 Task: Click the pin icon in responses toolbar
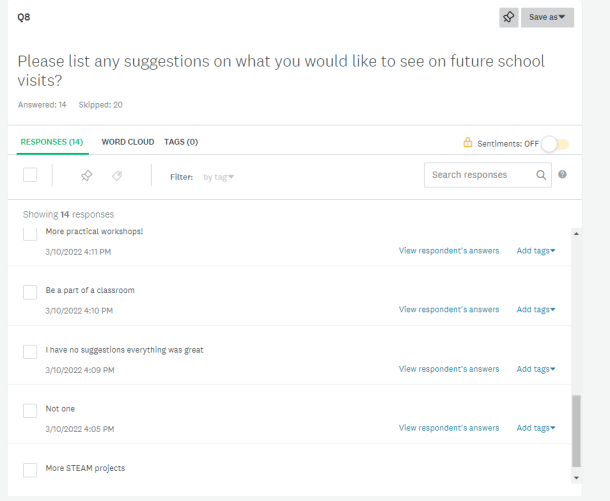pyautogui.click(x=86, y=176)
